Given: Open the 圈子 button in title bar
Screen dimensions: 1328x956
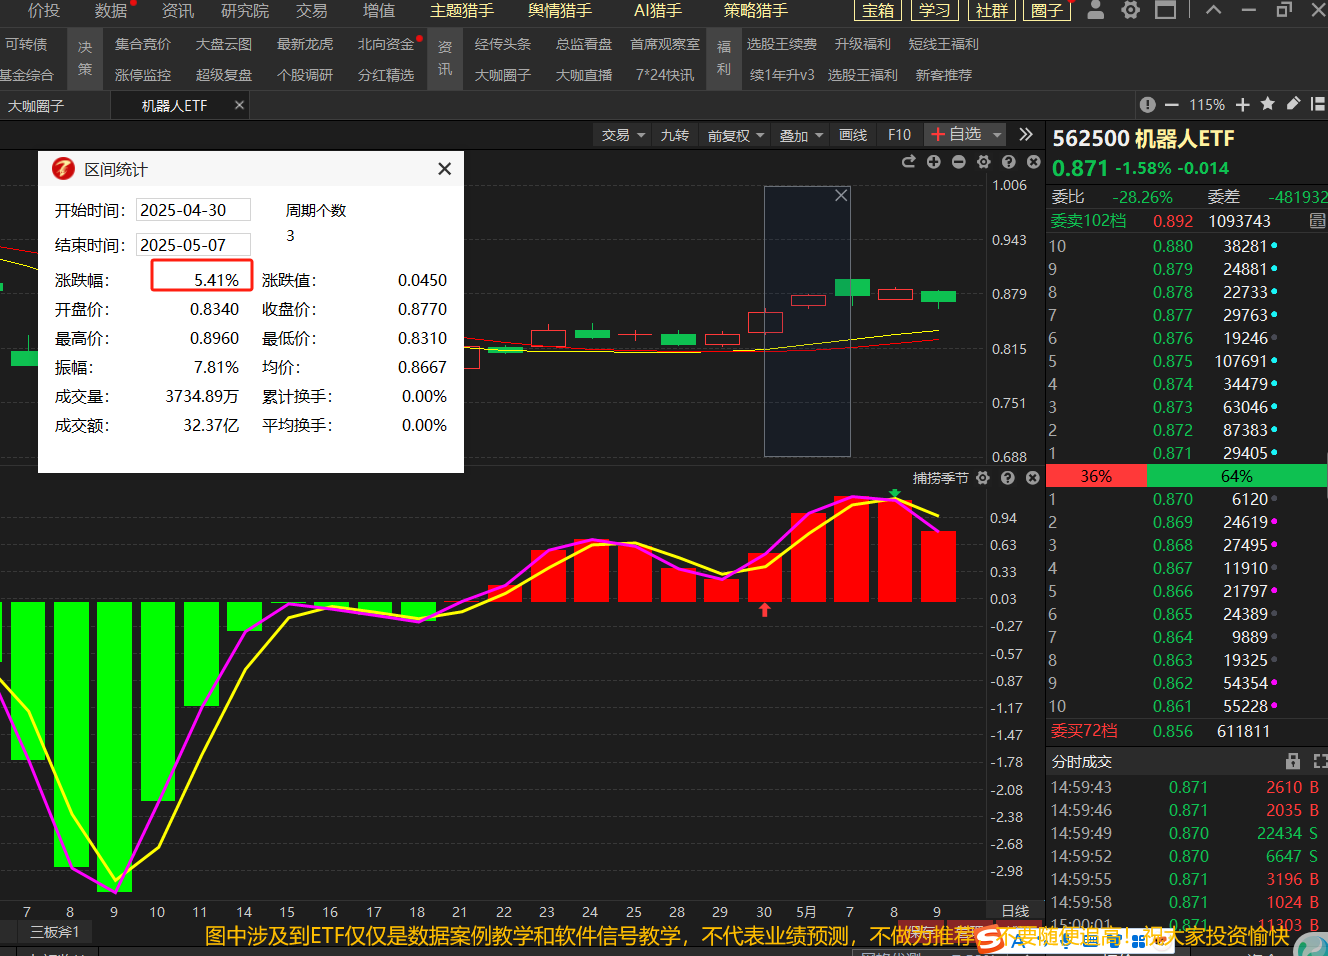Looking at the screenshot, I should [x=1047, y=10].
